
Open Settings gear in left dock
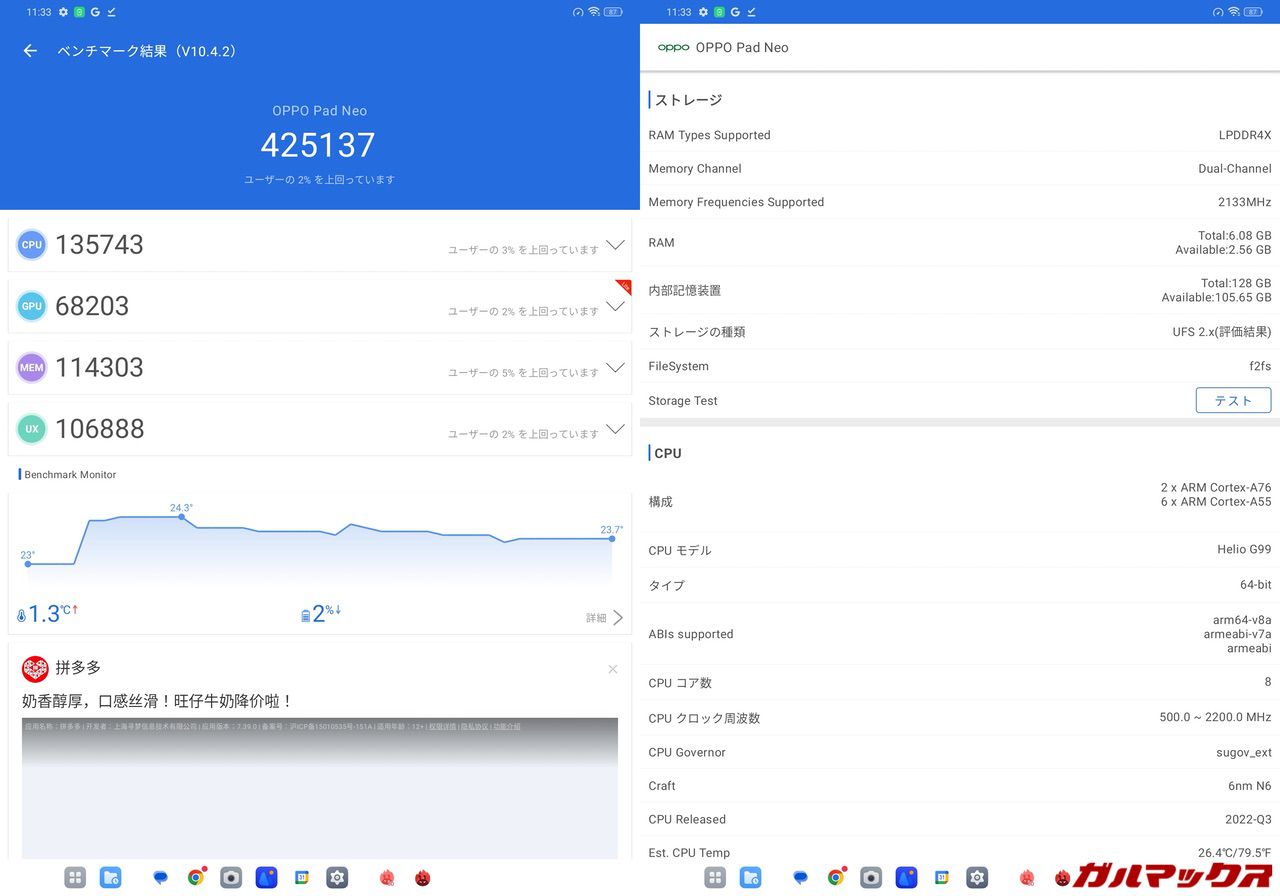337,878
